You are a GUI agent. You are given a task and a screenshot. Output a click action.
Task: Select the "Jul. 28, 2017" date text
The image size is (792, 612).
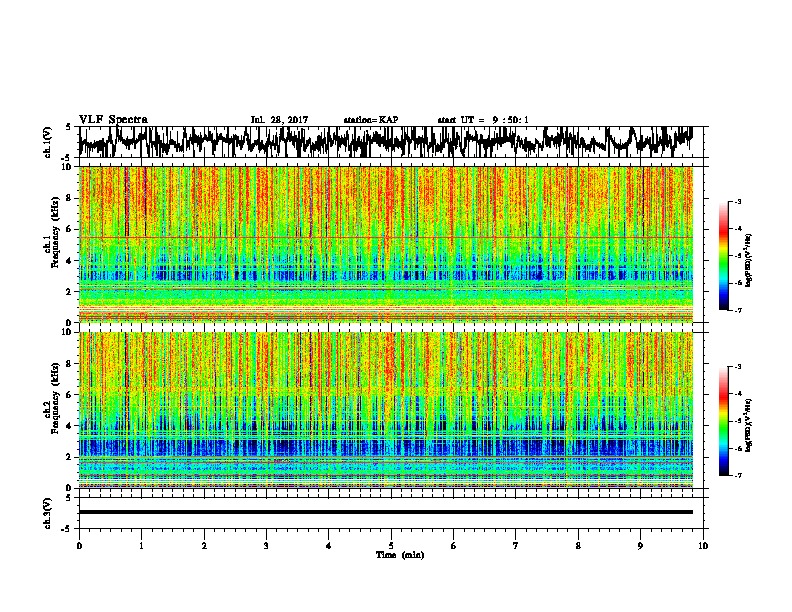tap(279, 120)
